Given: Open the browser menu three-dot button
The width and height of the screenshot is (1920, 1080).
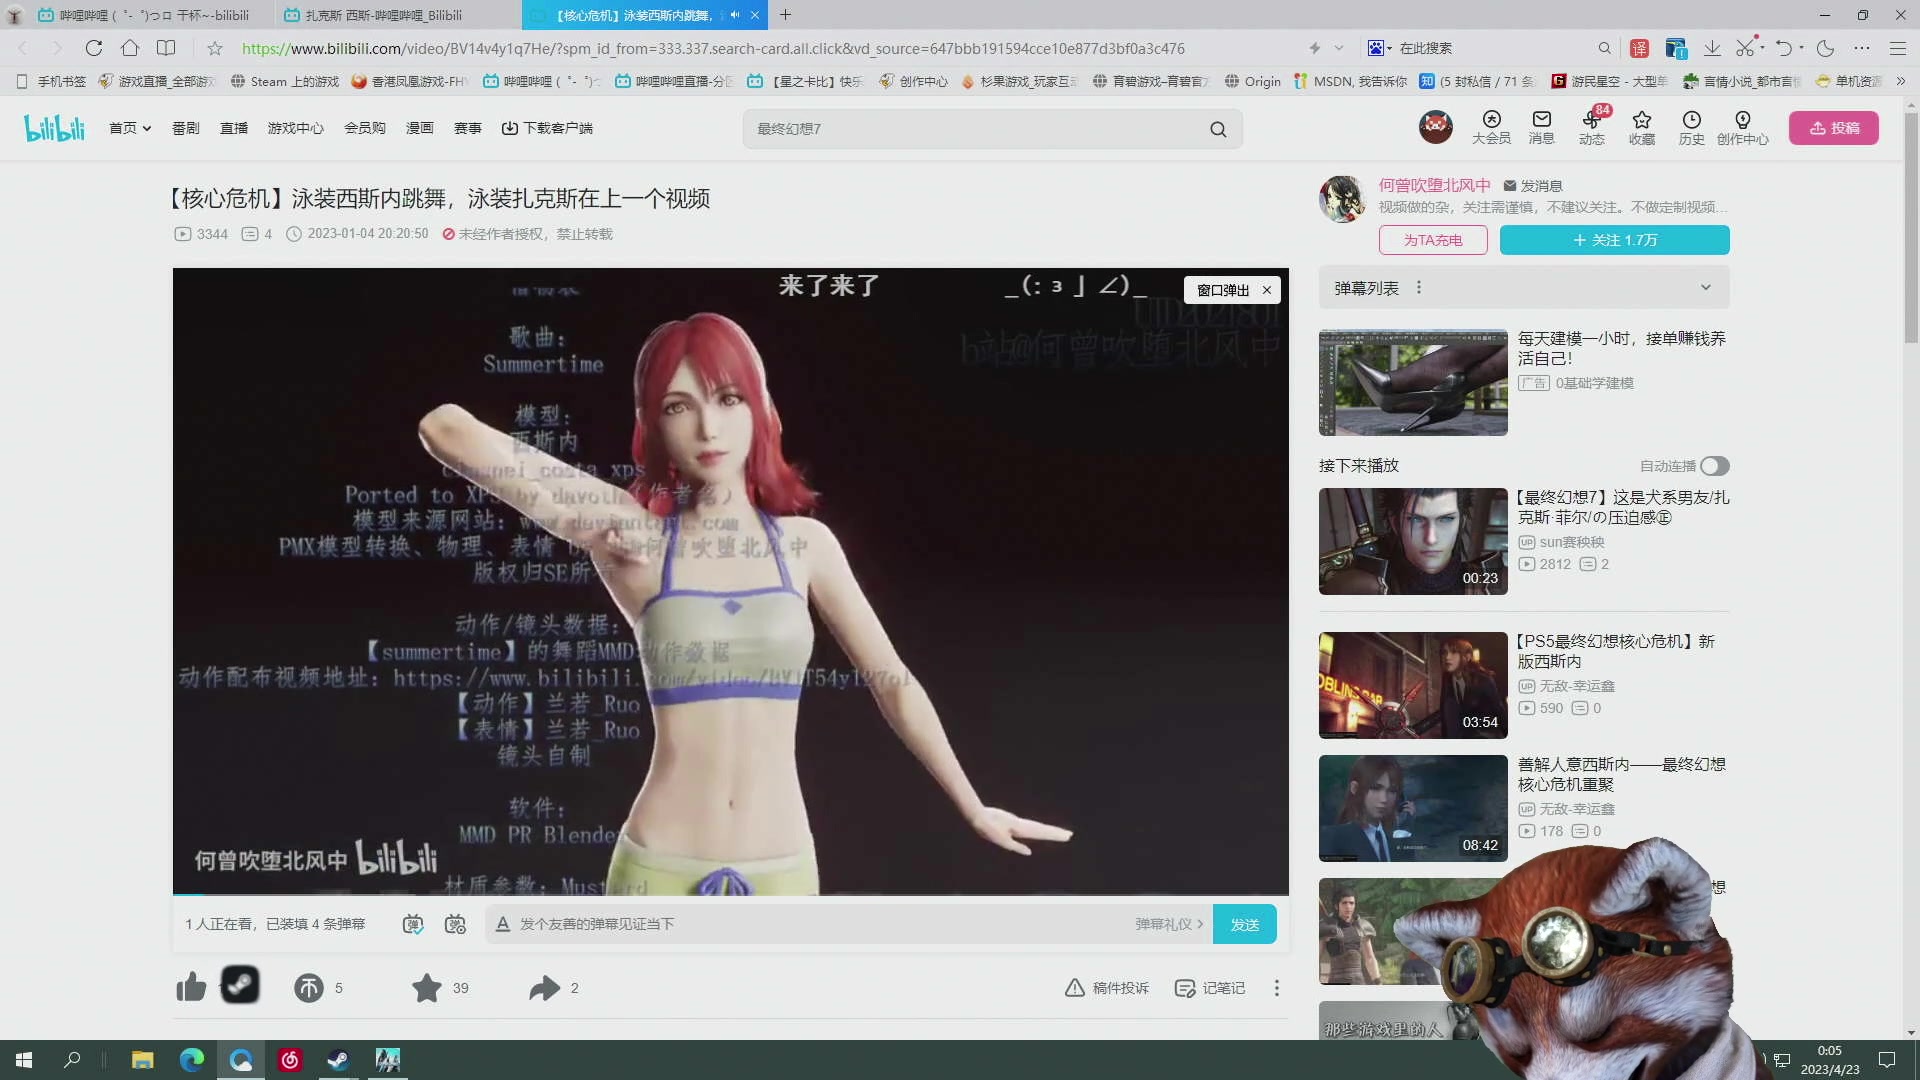Looking at the screenshot, I should [x=1861, y=48].
